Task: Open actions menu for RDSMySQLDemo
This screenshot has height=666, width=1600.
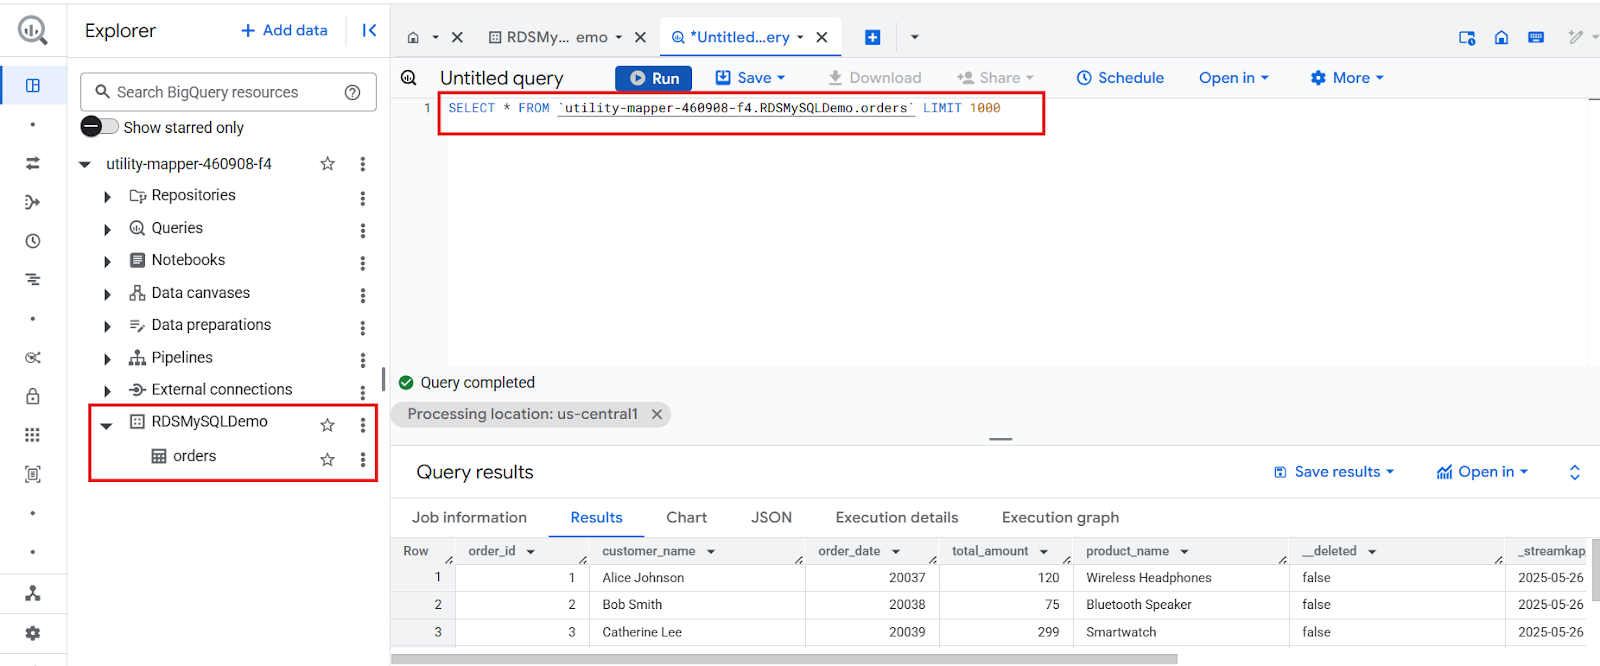Action: [362, 425]
